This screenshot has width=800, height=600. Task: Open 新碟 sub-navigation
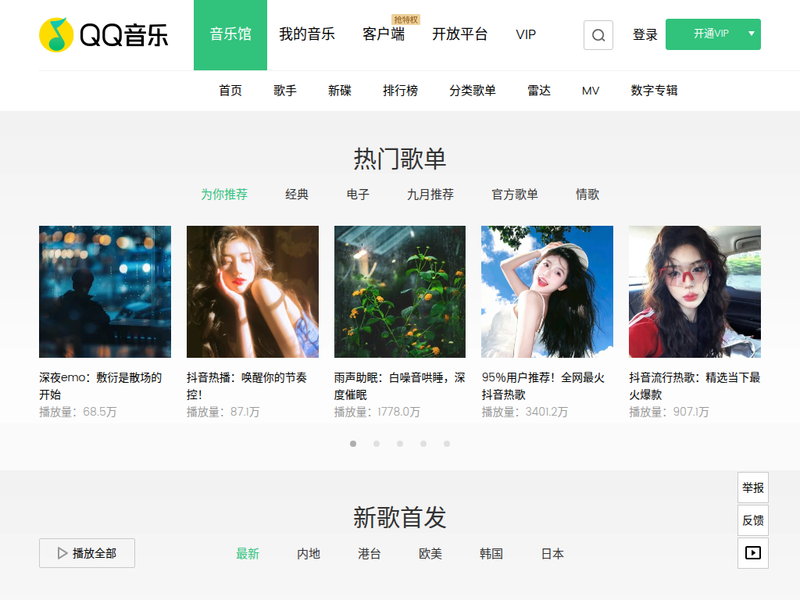coord(339,90)
